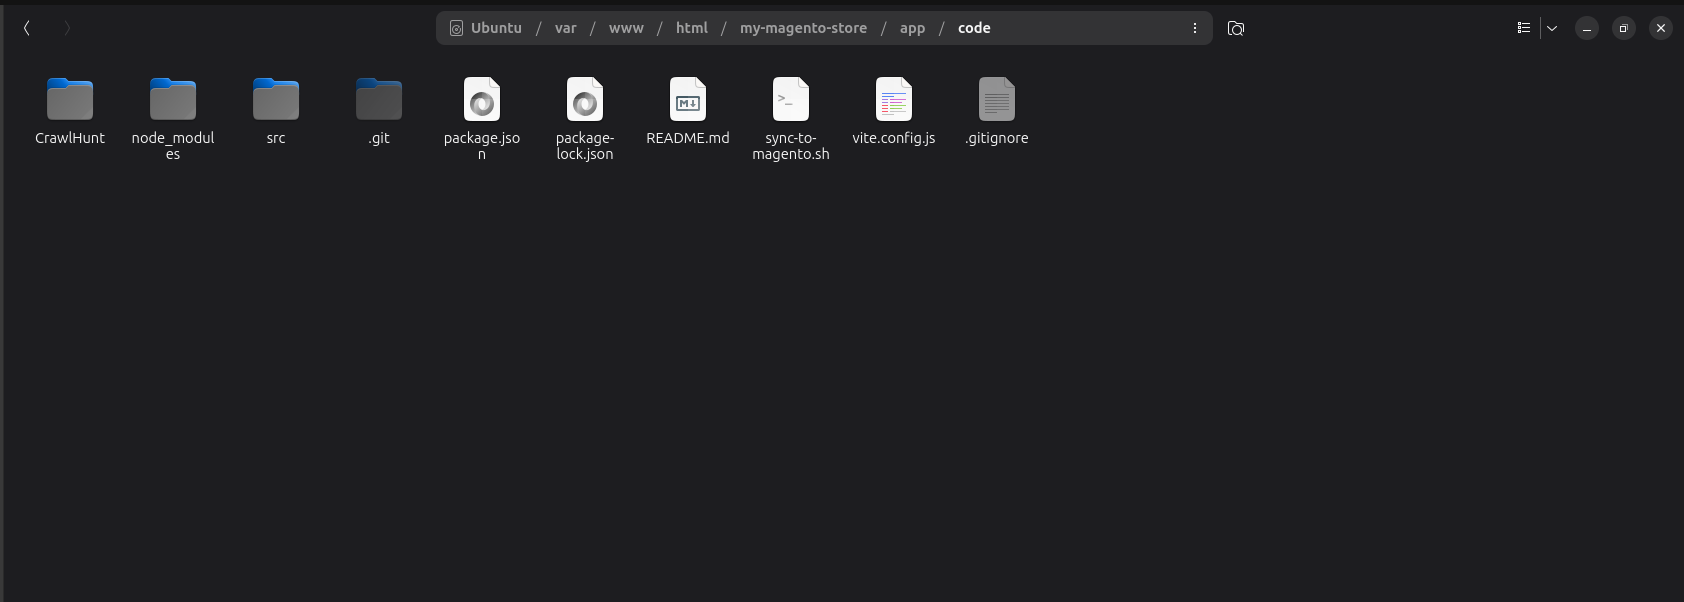
Task: Navigate to var in the path bar
Action: click(566, 28)
